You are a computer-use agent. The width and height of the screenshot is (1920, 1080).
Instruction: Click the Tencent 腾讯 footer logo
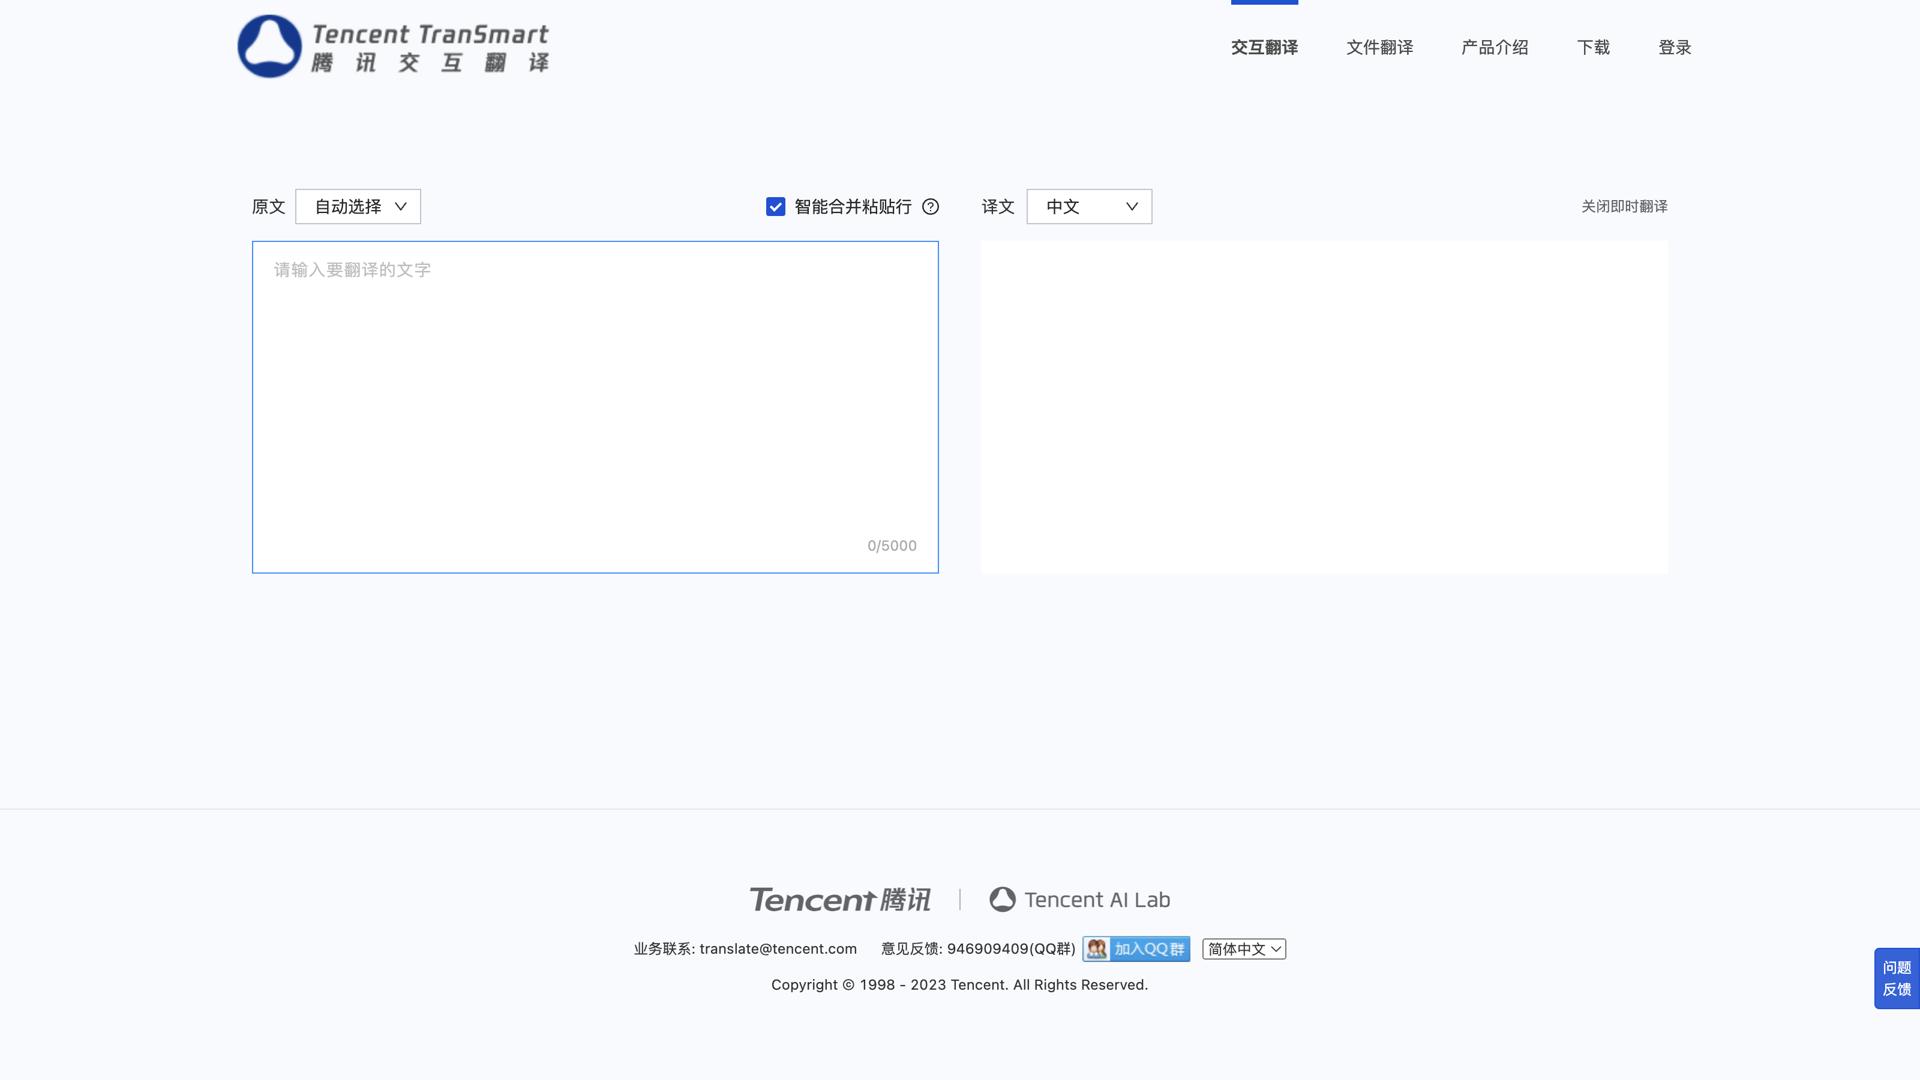[x=840, y=900]
